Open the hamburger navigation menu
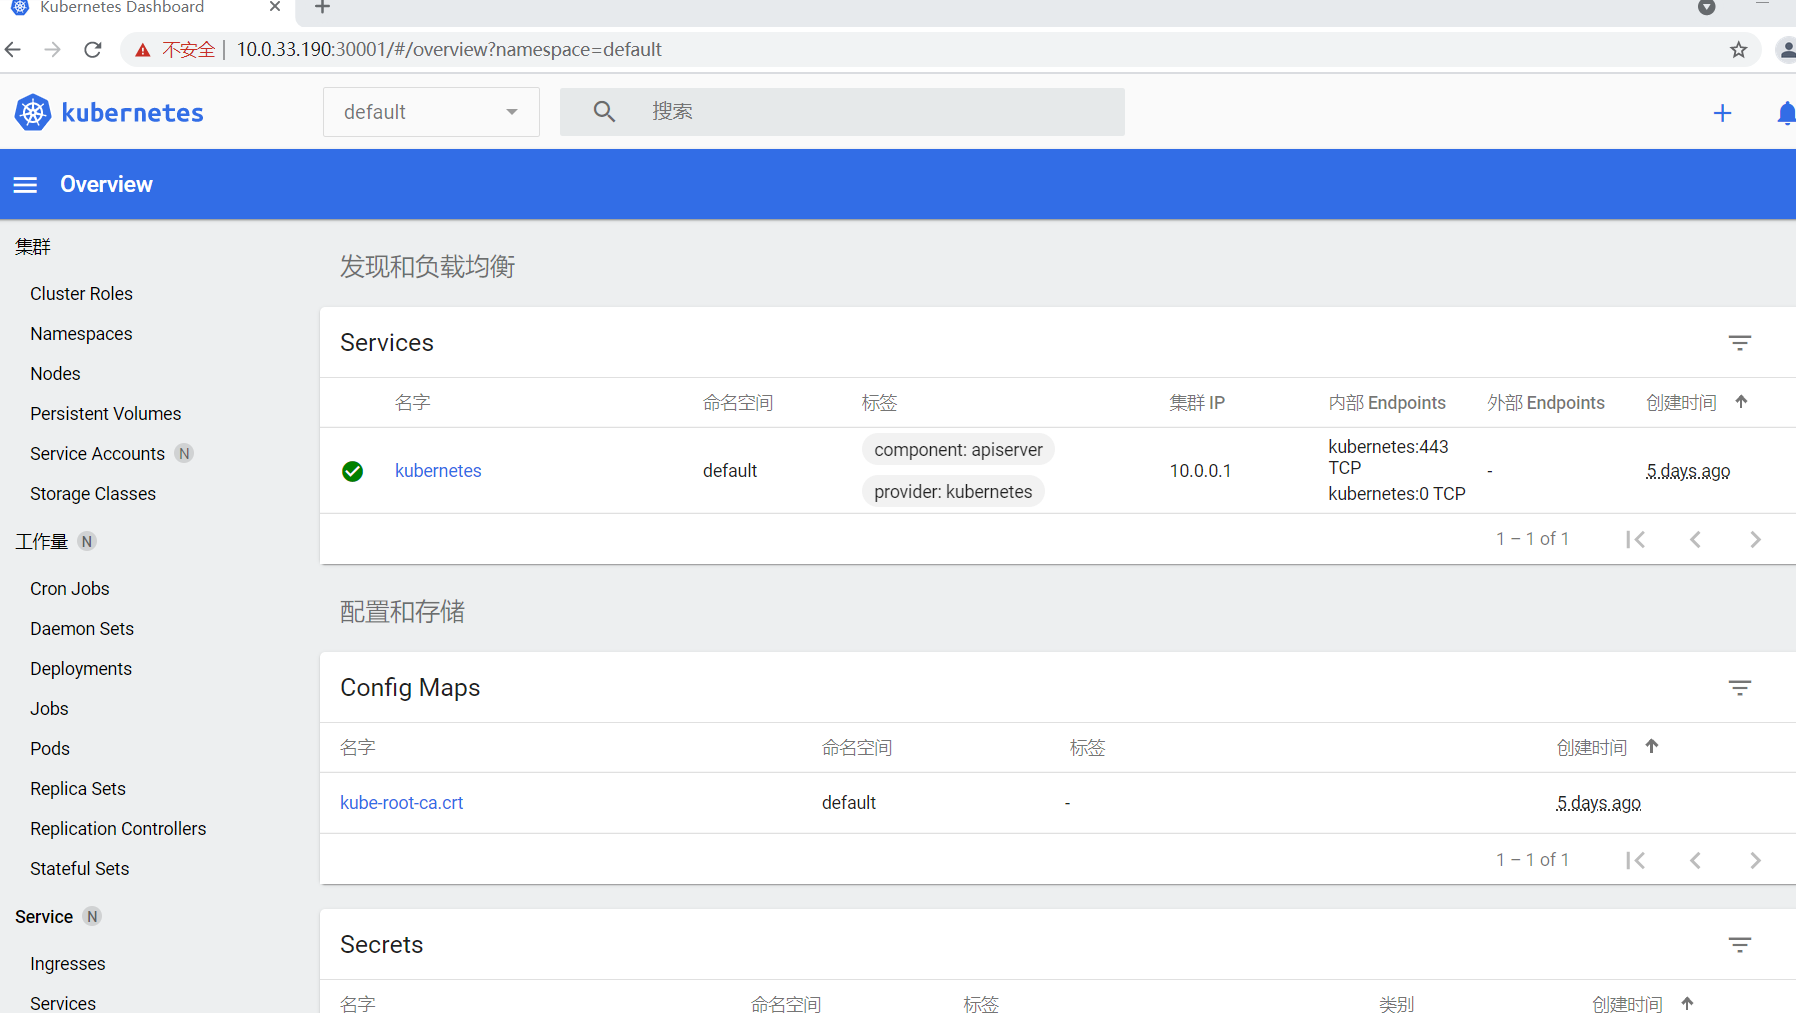 (25, 185)
